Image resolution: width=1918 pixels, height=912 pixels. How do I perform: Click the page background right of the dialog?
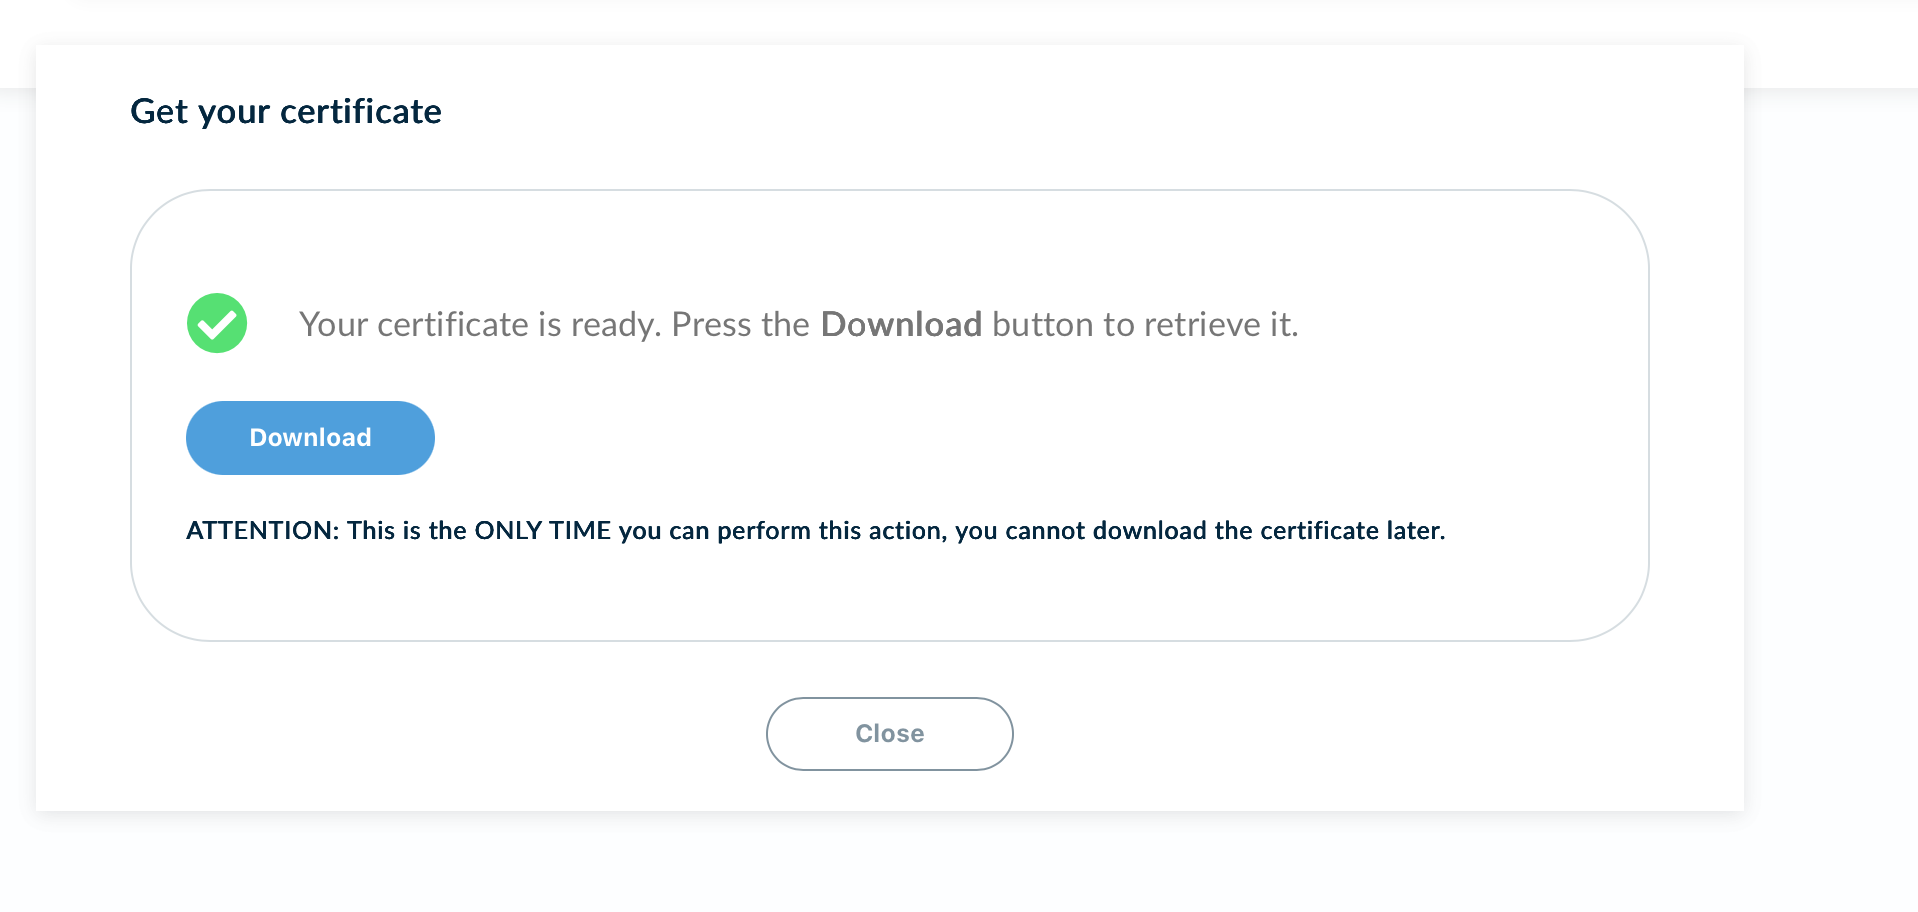click(1830, 450)
